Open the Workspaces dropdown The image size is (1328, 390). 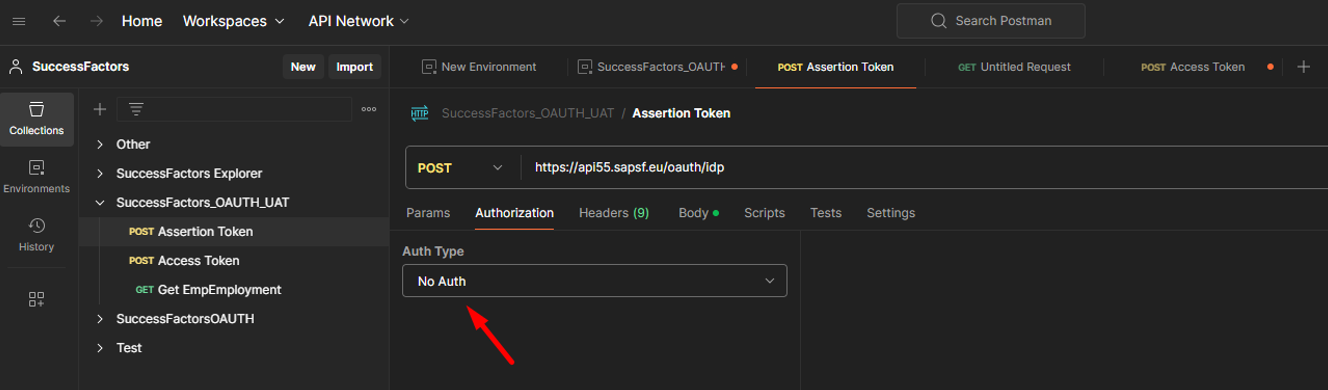[233, 21]
